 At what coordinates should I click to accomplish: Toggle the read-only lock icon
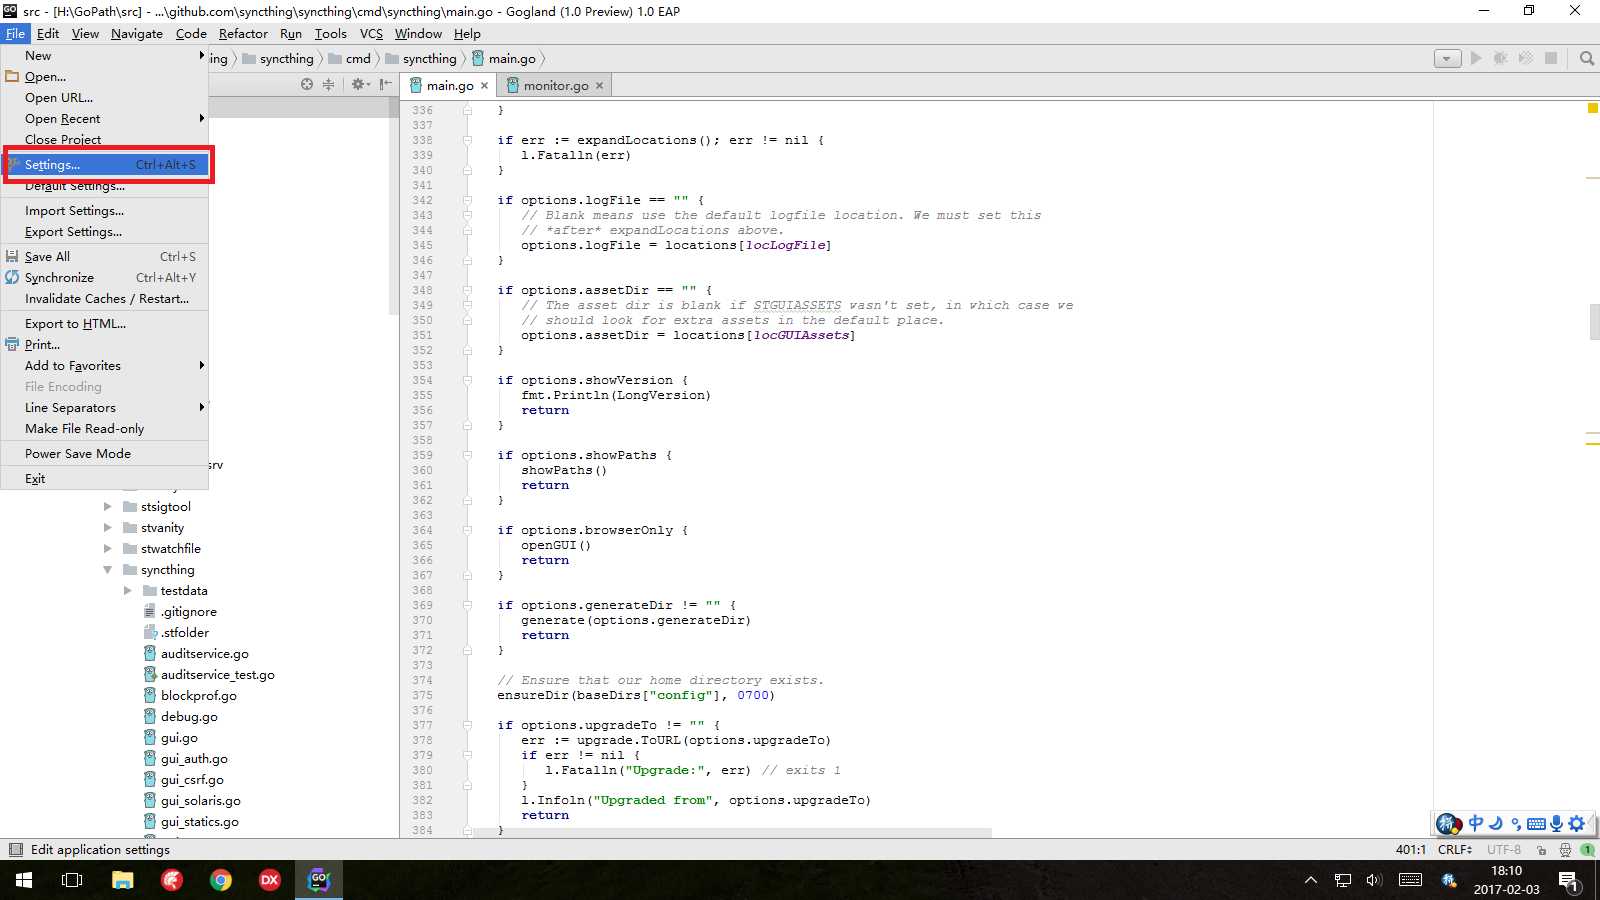(x=1542, y=850)
